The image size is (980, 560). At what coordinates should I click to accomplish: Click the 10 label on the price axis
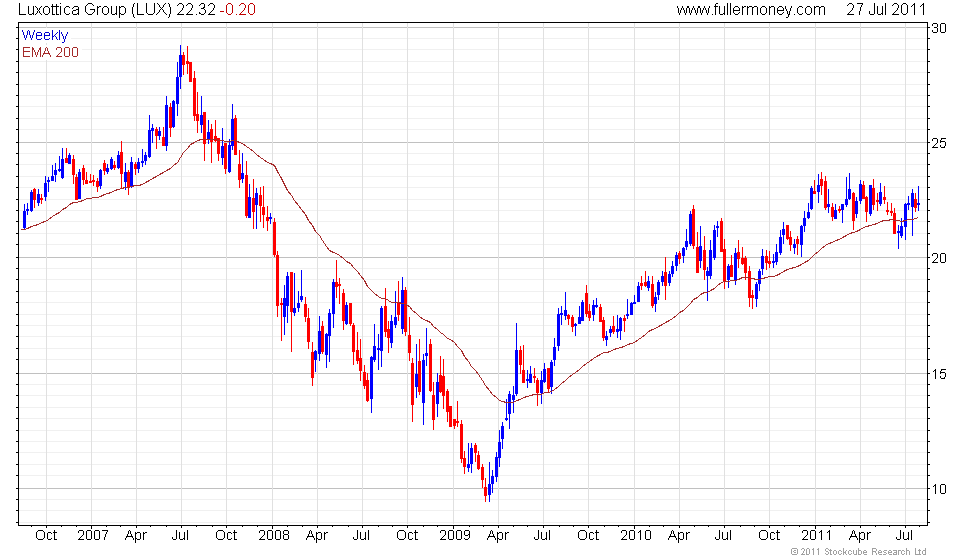click(x=939, y=489)
